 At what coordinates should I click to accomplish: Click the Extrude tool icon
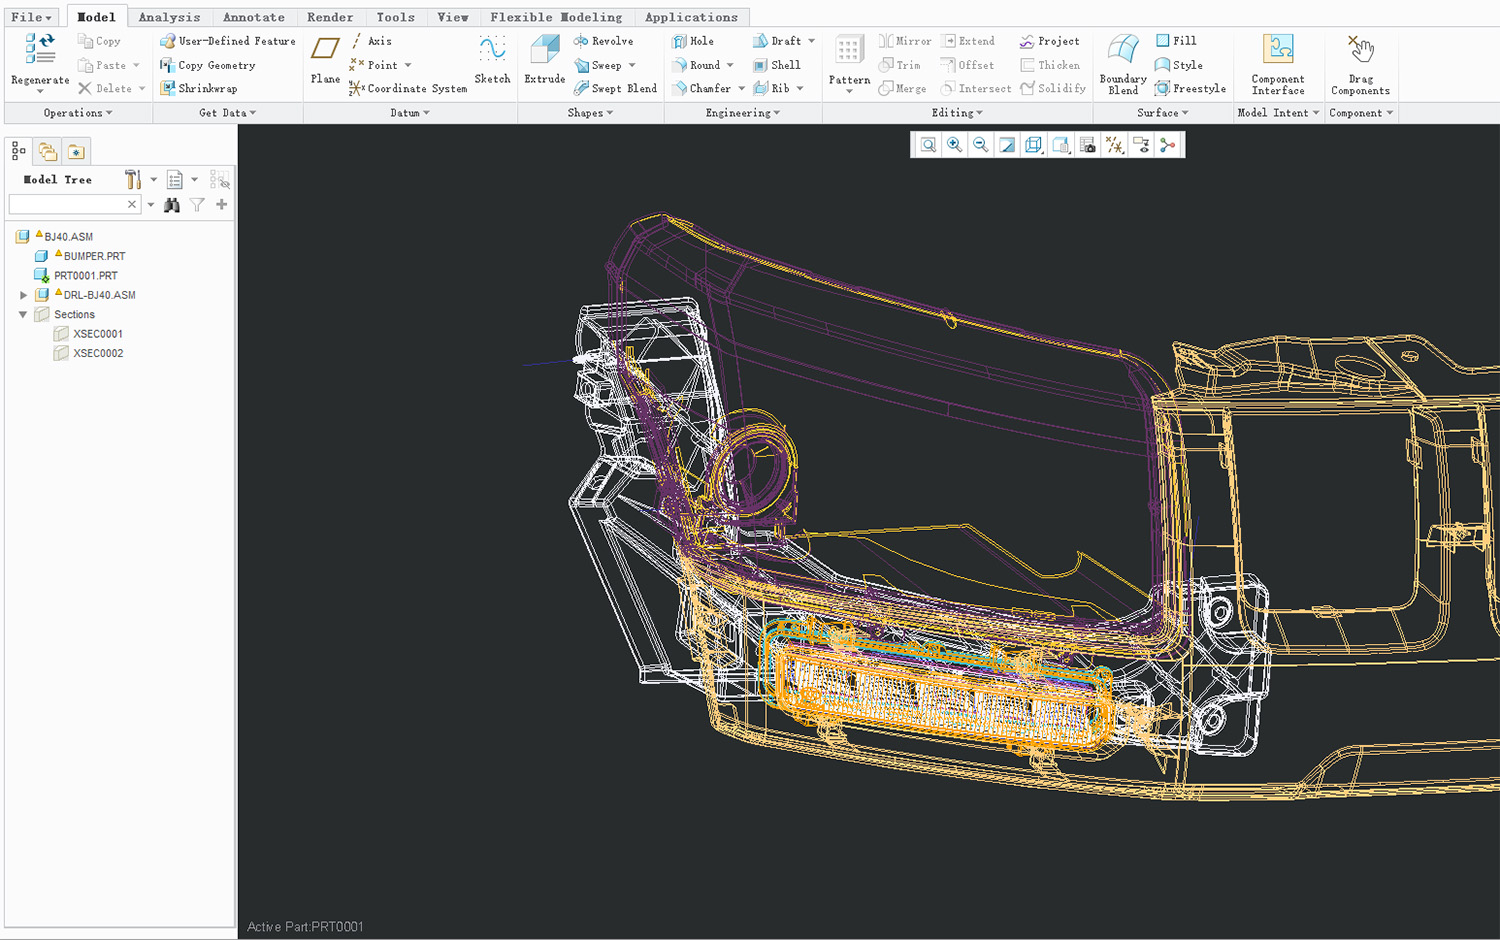(x=544, y=52)
